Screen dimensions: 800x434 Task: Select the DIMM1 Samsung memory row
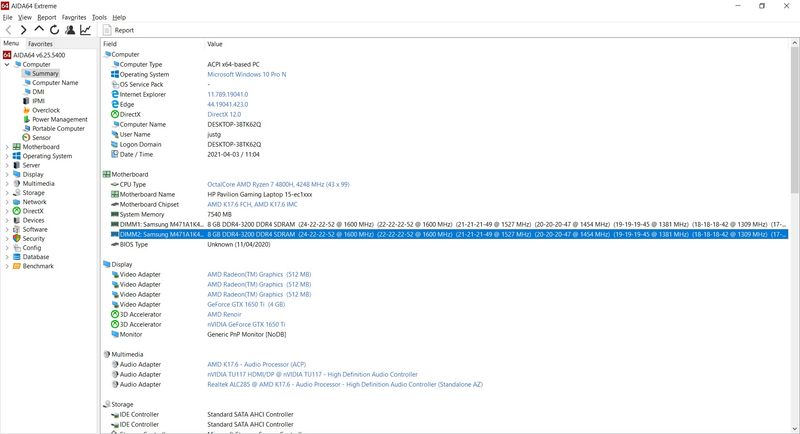click(449, 224)
